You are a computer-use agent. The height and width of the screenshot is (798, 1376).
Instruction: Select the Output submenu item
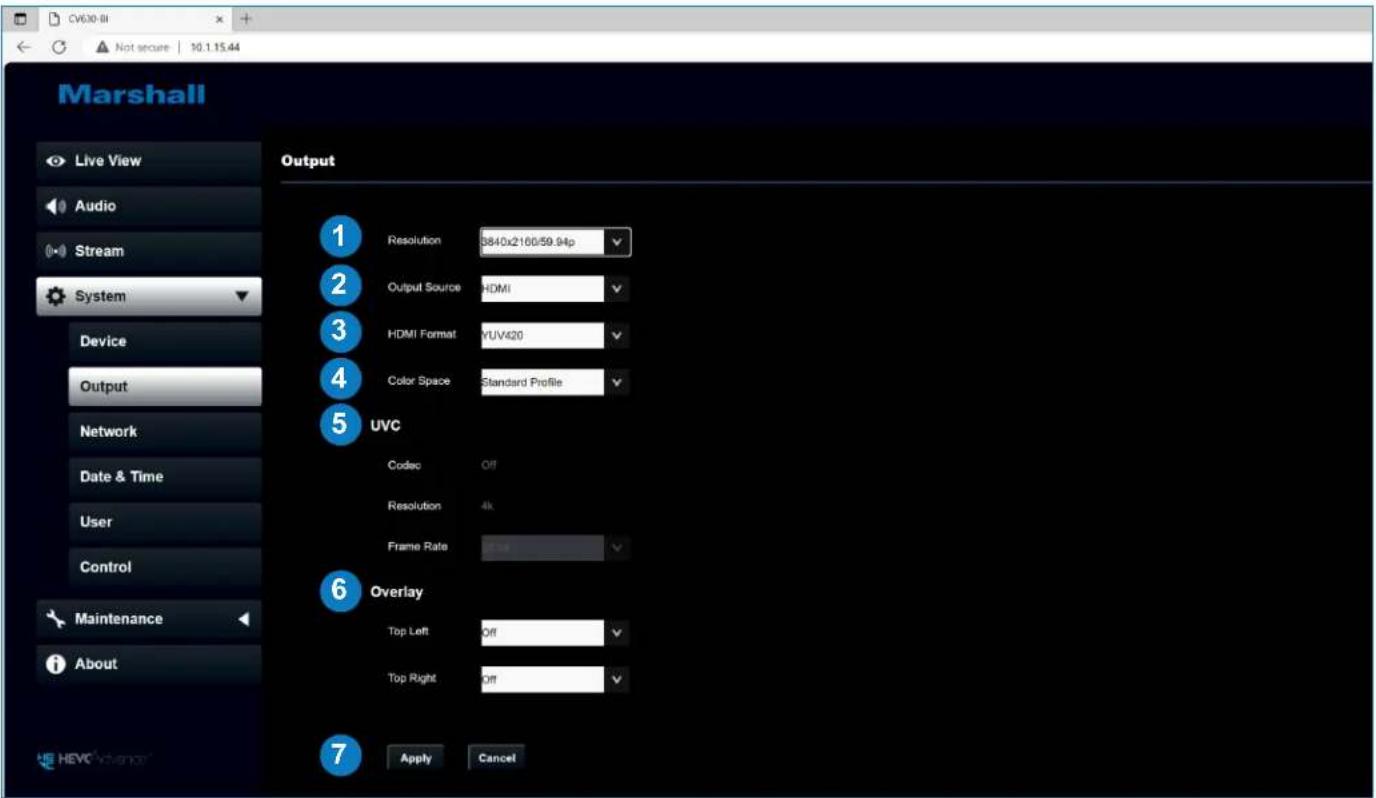coord(164,386)
